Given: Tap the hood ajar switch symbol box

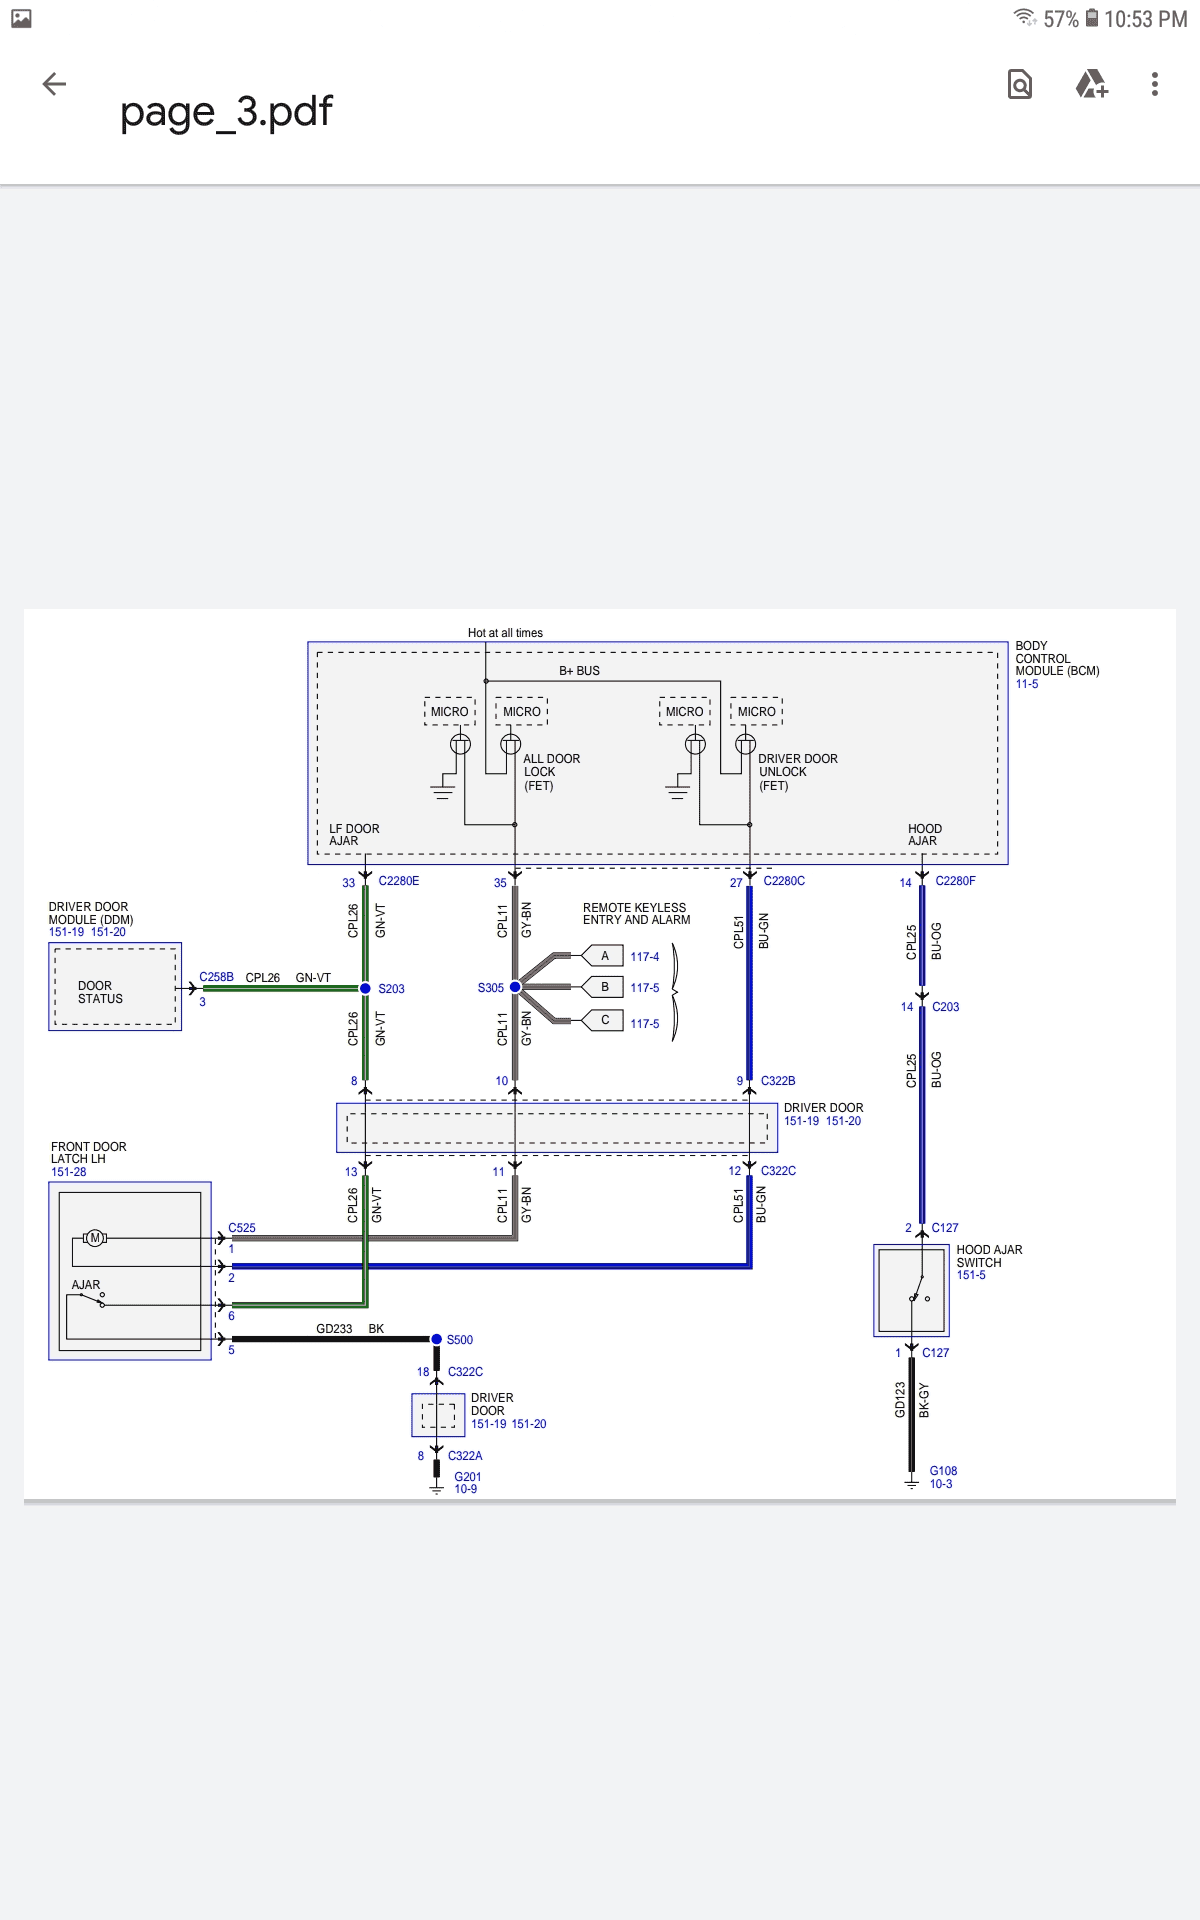Looking at the screenshot, I should coord(911,1290).
